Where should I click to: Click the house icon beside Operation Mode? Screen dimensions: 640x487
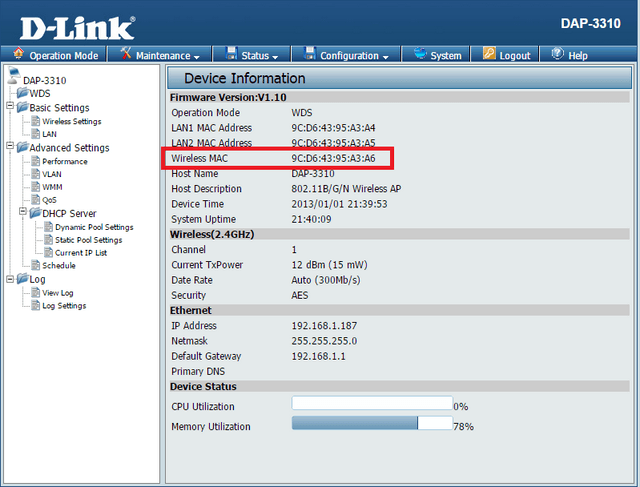tap(18, 53)
